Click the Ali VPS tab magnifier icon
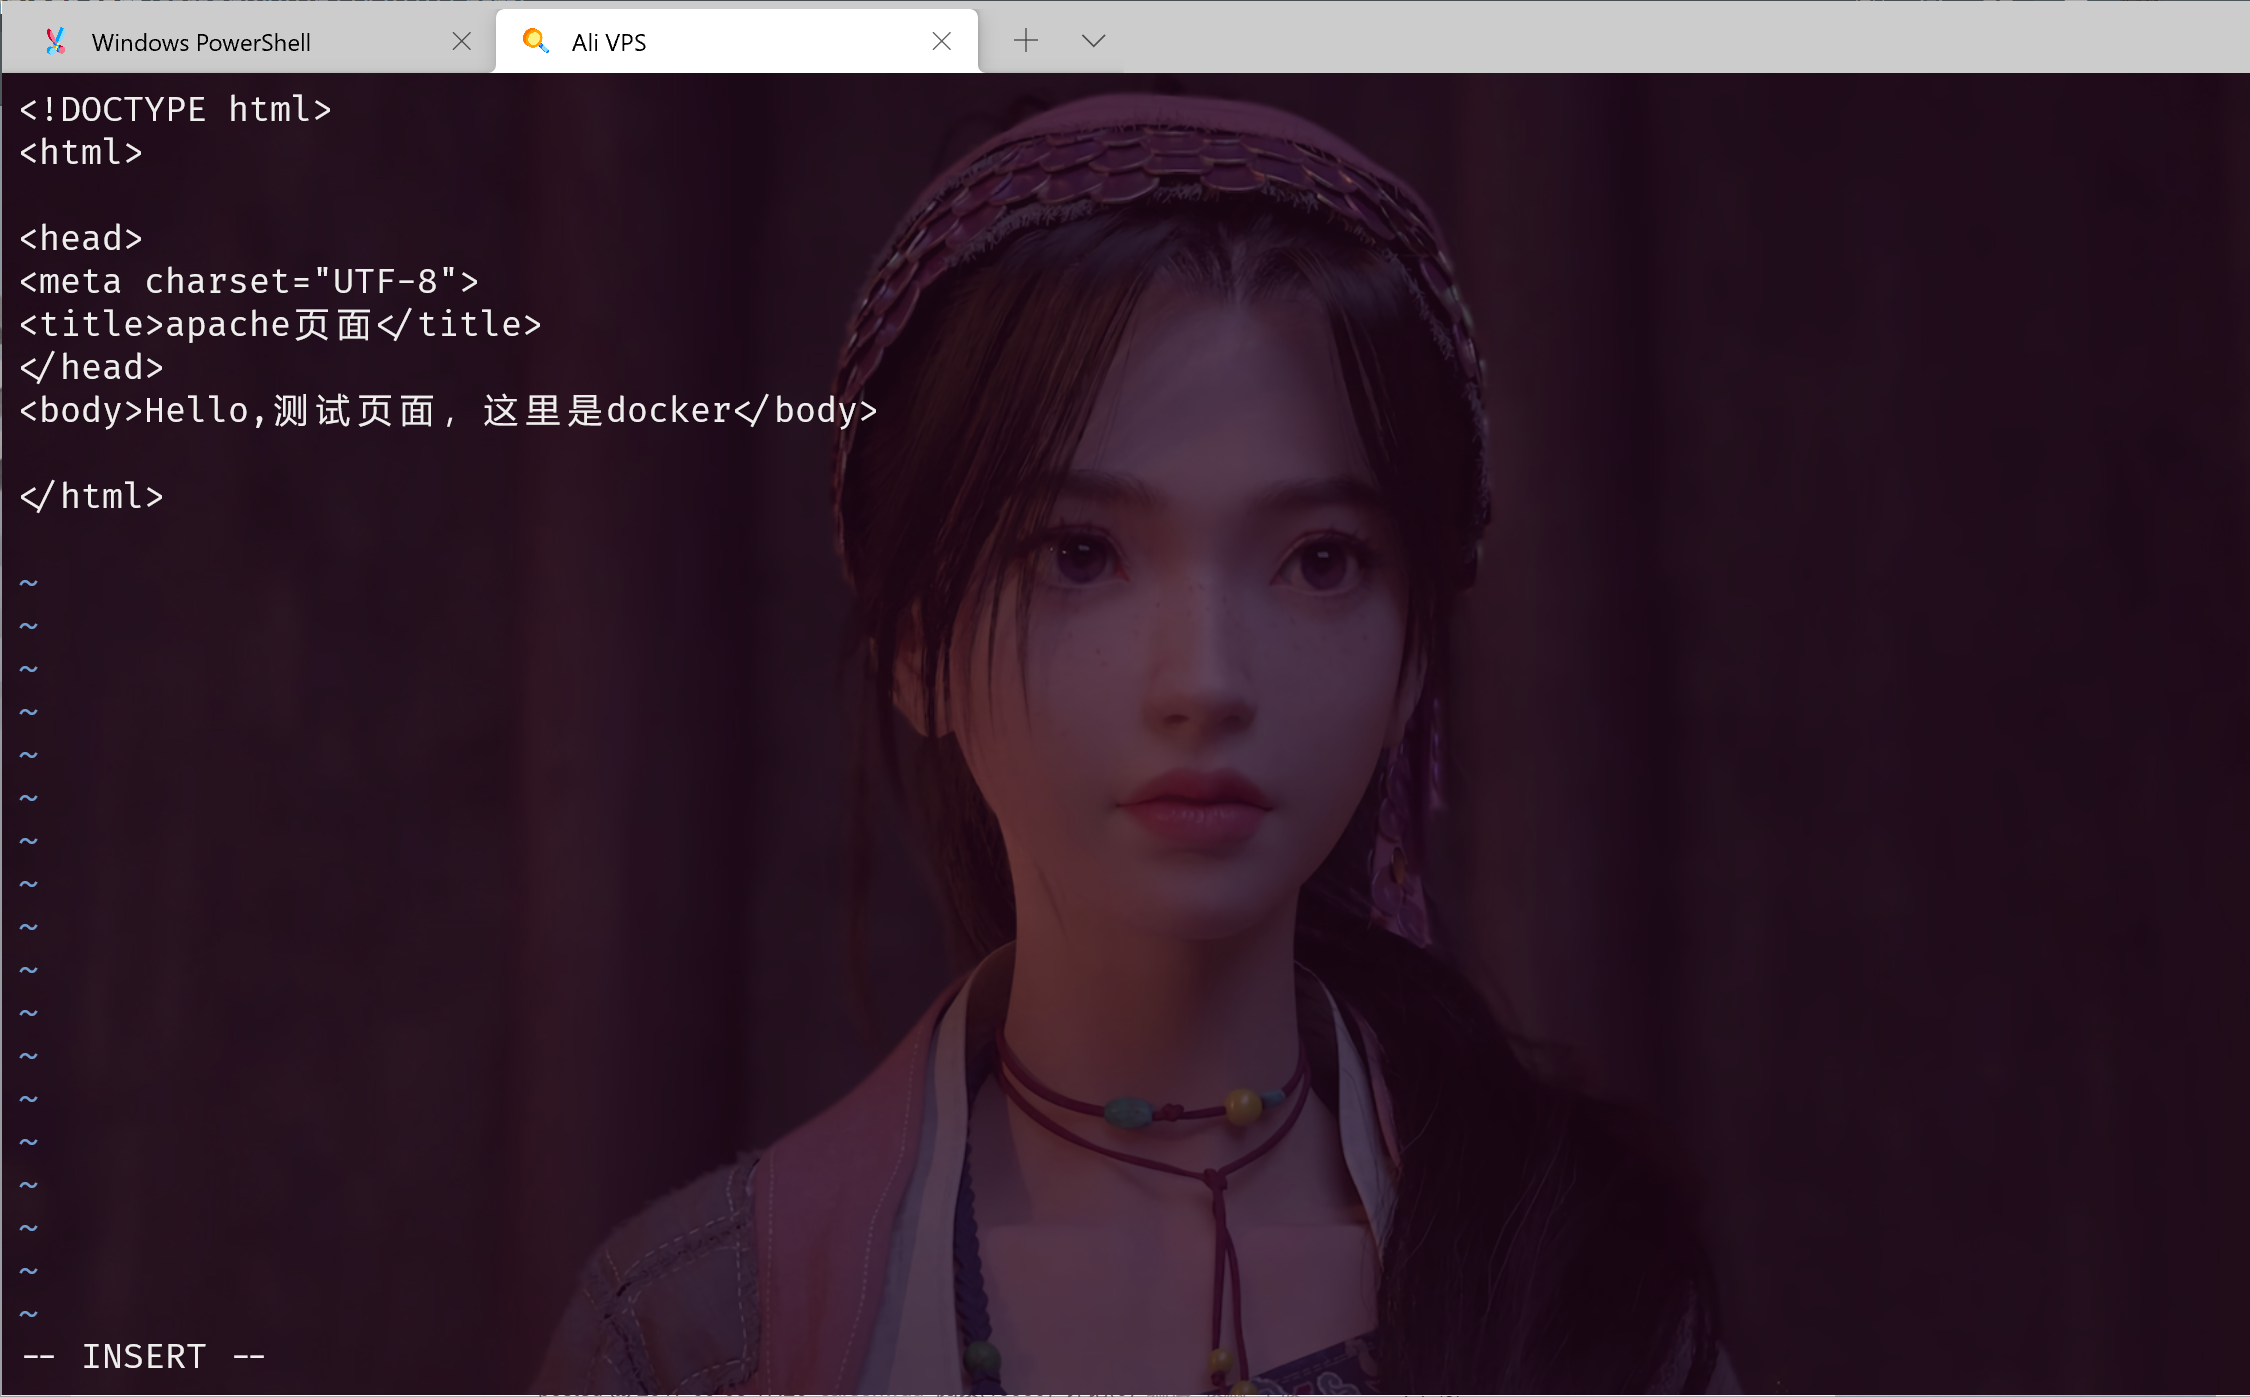This screenshot has height=1397, width=2250. coord(536,41)
